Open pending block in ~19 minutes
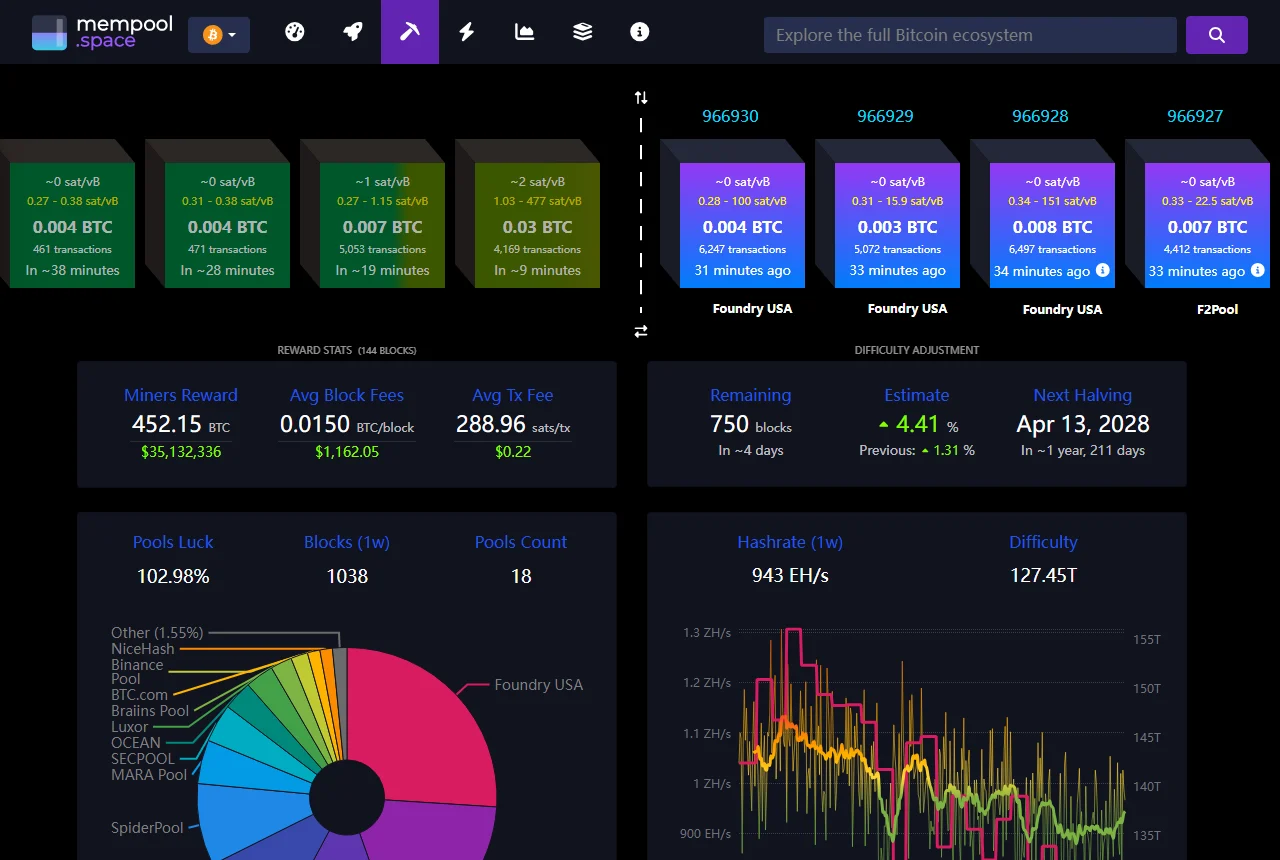 (382, 226)
